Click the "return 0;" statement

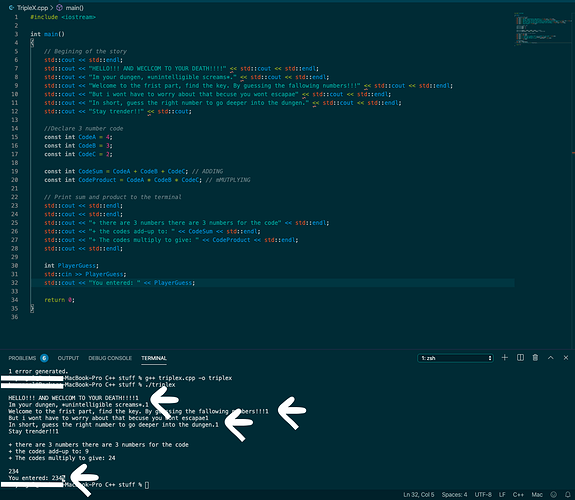59,300
